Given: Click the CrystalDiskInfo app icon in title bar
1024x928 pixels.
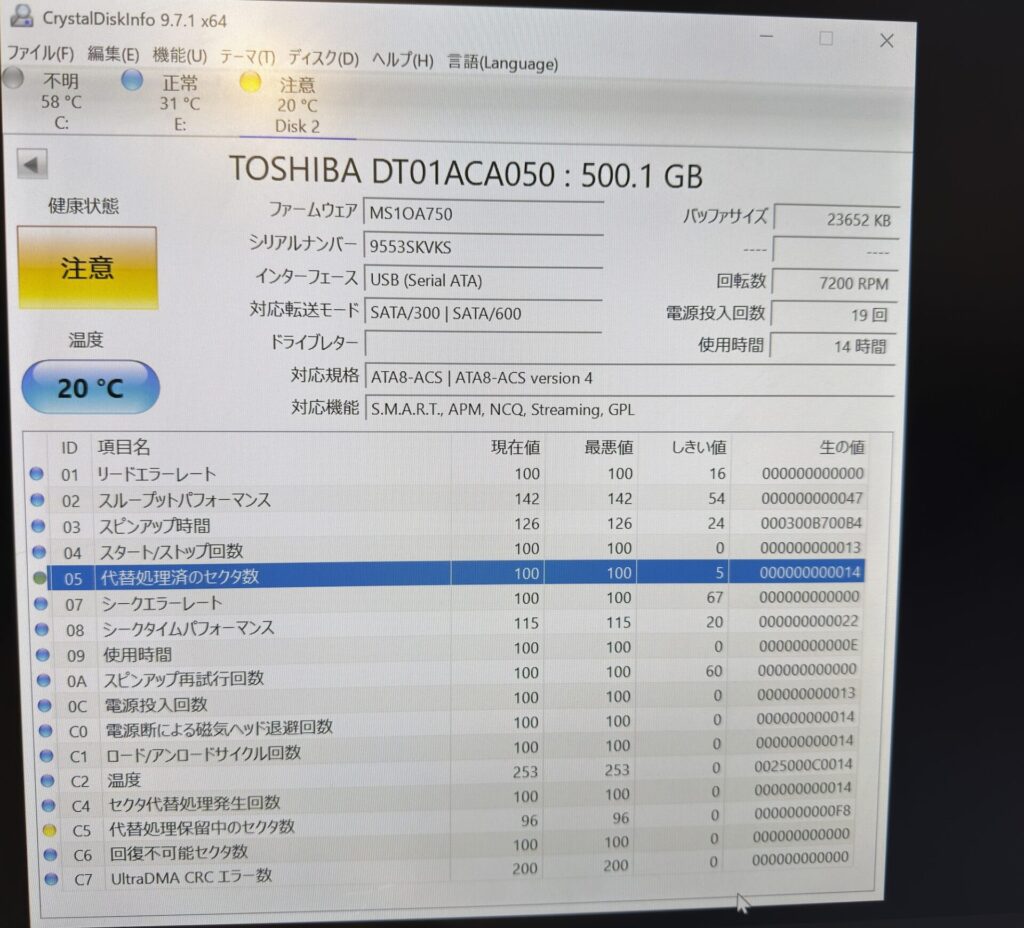Looking at the screenshot, I should [x=22, y=16].
